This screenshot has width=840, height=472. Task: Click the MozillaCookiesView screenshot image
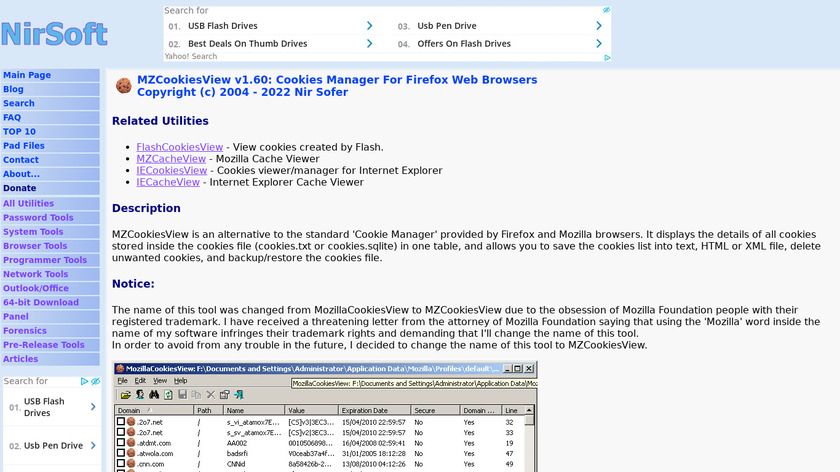(x=325, y=417)
